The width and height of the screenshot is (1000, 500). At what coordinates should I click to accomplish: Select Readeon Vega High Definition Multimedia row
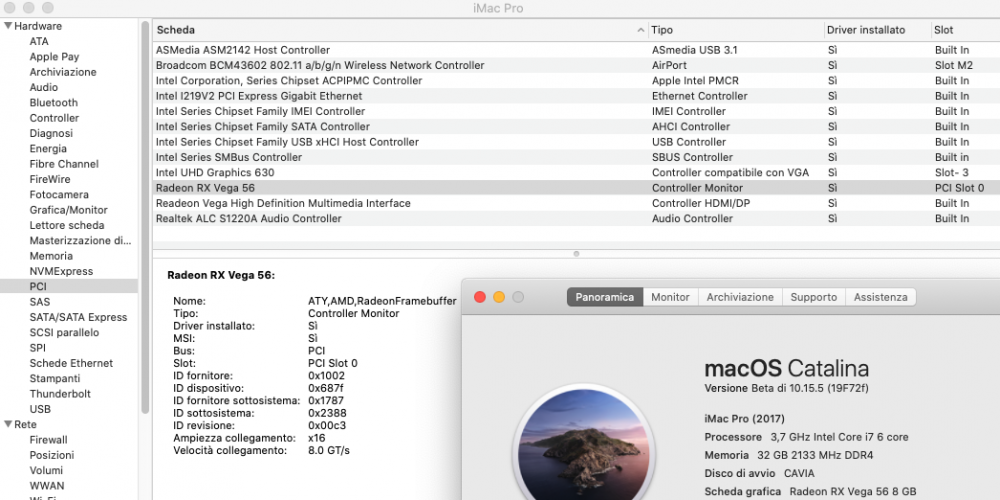(x=576, y=203)
